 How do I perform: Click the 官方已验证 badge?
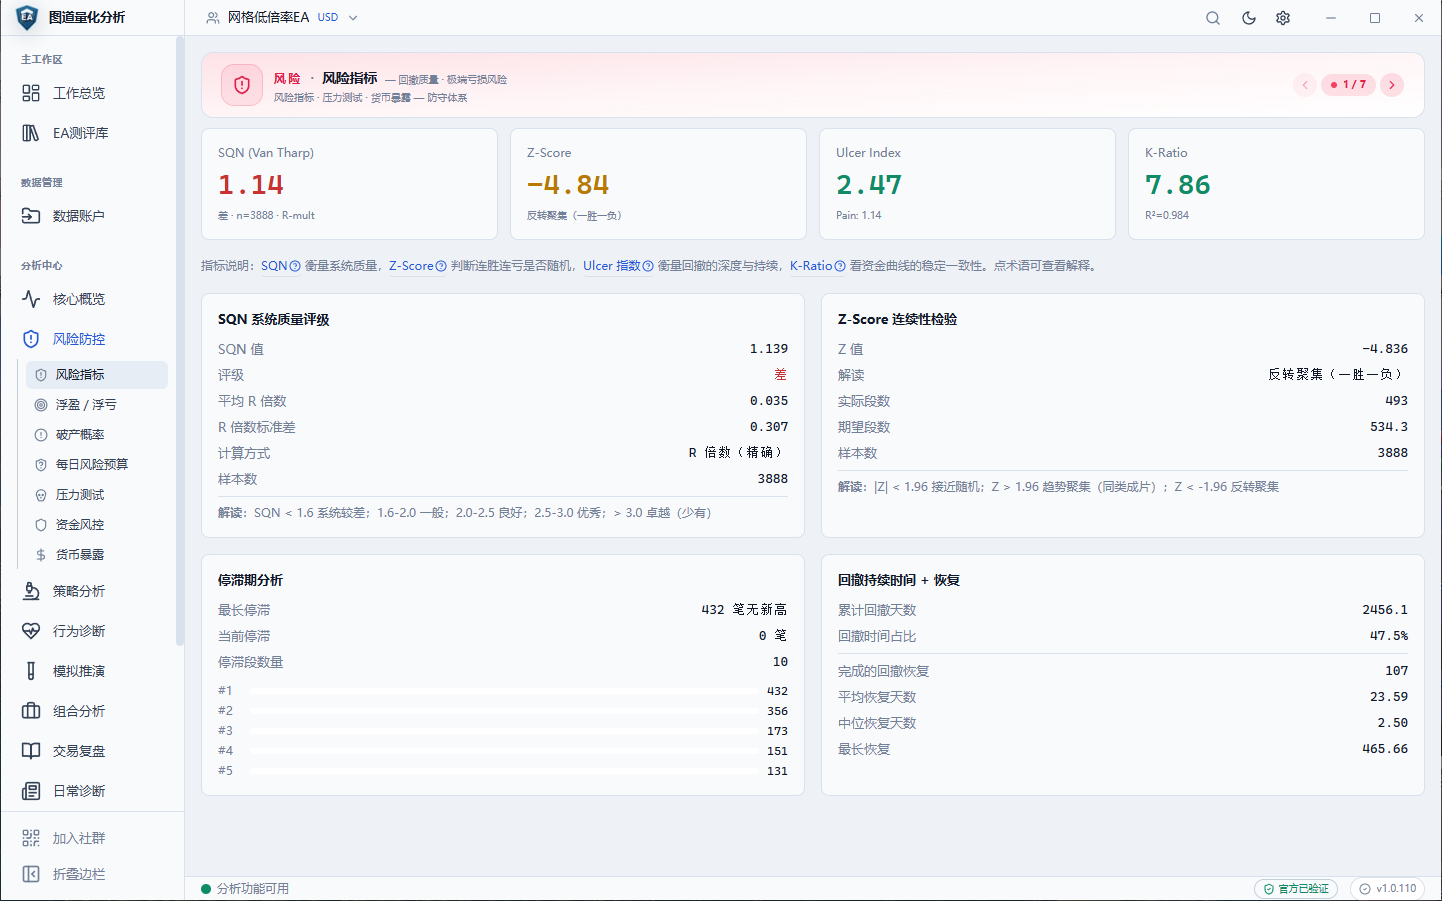point(1296,888)
